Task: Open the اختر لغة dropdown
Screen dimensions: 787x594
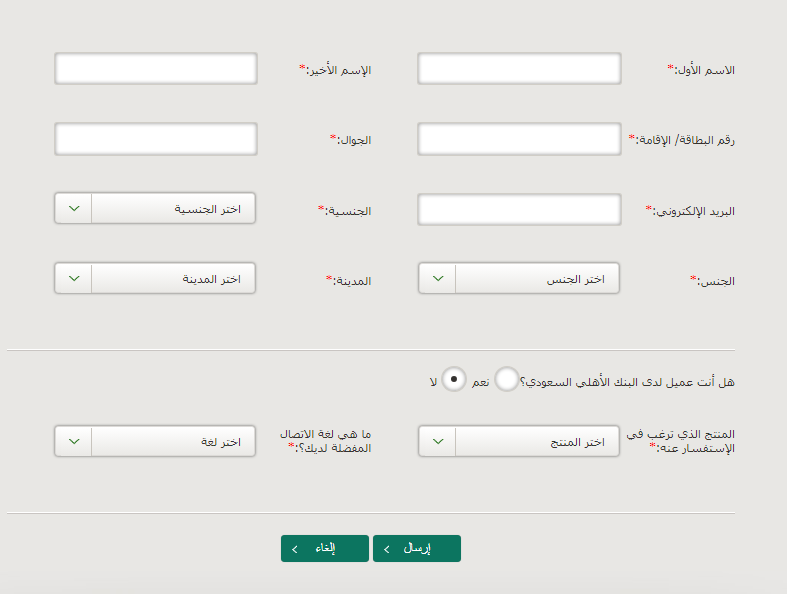Action: [155, 441]
